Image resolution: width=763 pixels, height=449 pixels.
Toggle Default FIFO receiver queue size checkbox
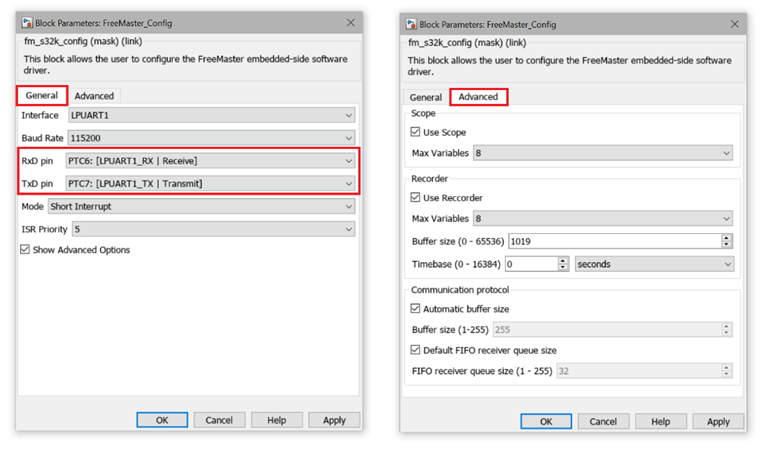[x=415, y=350]
